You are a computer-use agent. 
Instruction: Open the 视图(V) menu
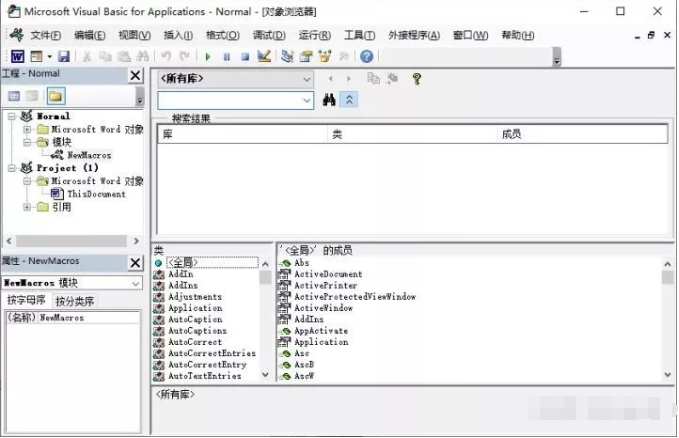135,36
